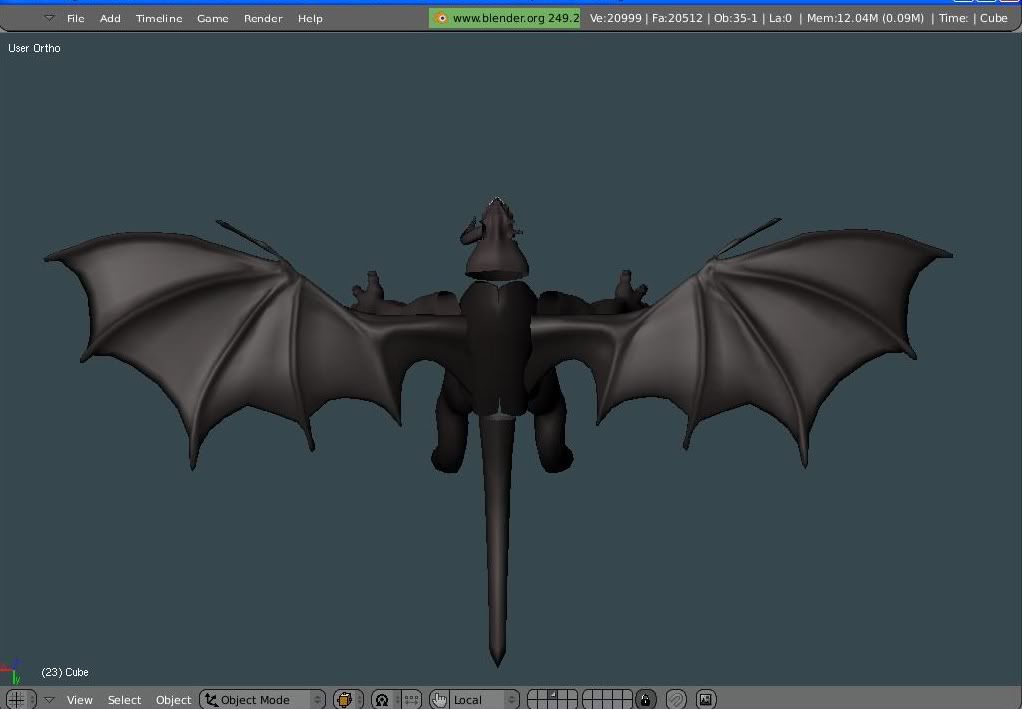This screenshot has width=1022, height=709.
Task: Open the Object menu in 3D header
Action: click(x=173, y=699)
